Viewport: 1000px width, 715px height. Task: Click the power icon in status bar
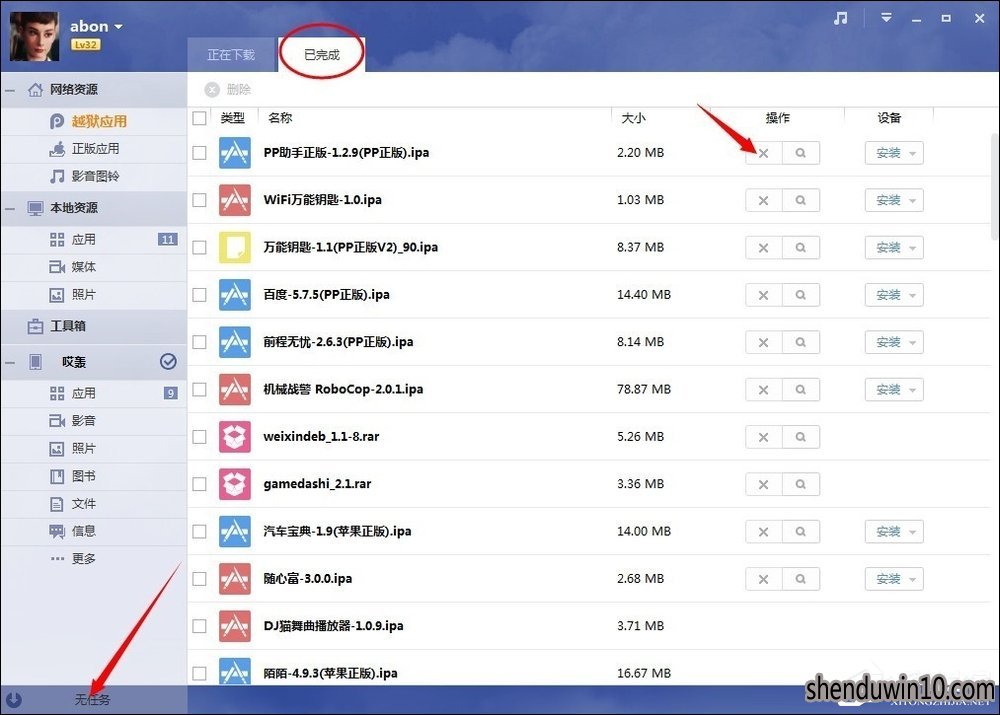[x=13, y=700]
